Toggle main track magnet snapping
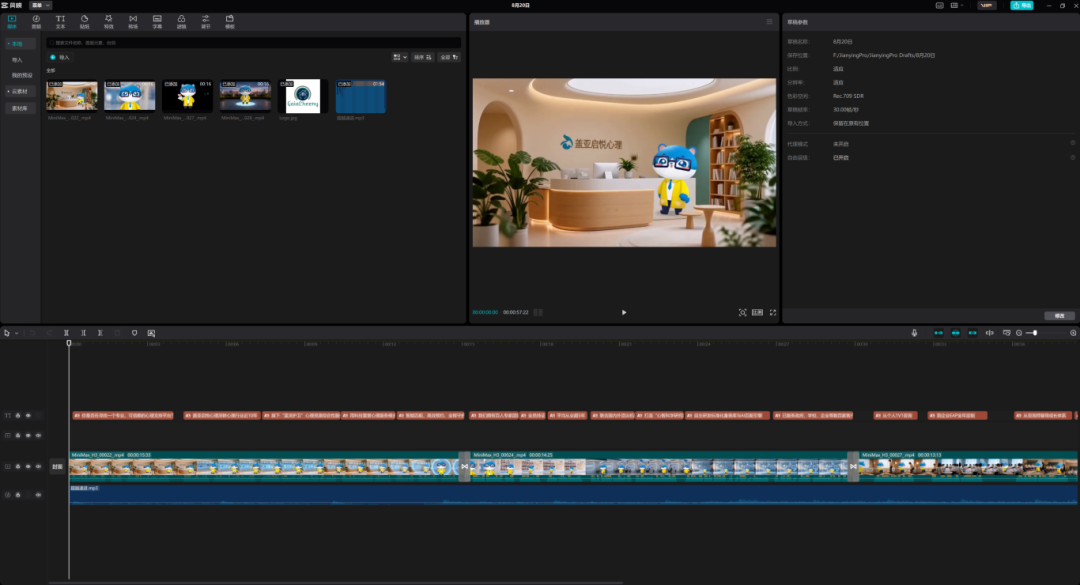1080x585 pixels. tap(938, 333)
